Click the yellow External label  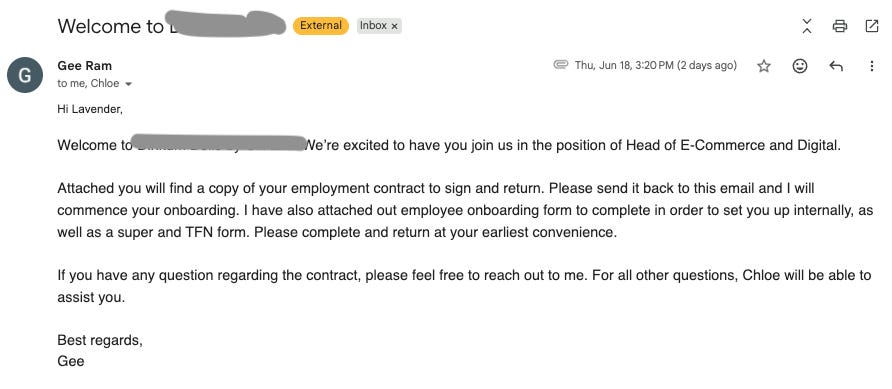pos(321,26)
